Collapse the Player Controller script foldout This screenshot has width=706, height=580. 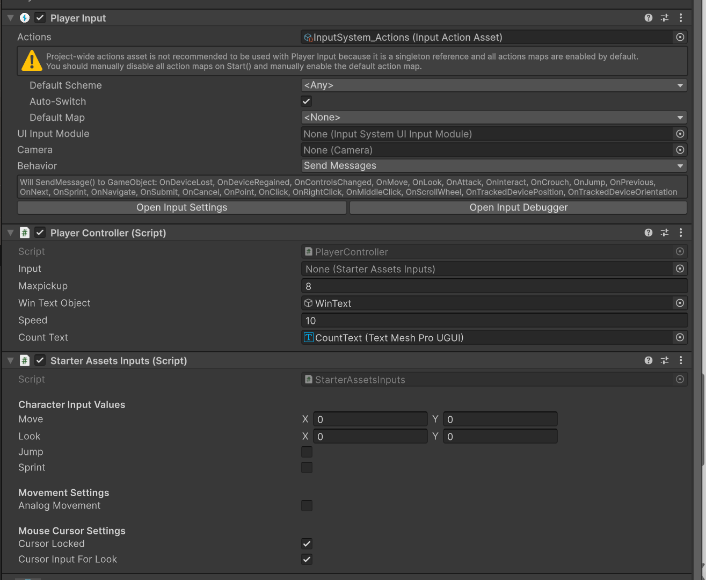point(10,233)
